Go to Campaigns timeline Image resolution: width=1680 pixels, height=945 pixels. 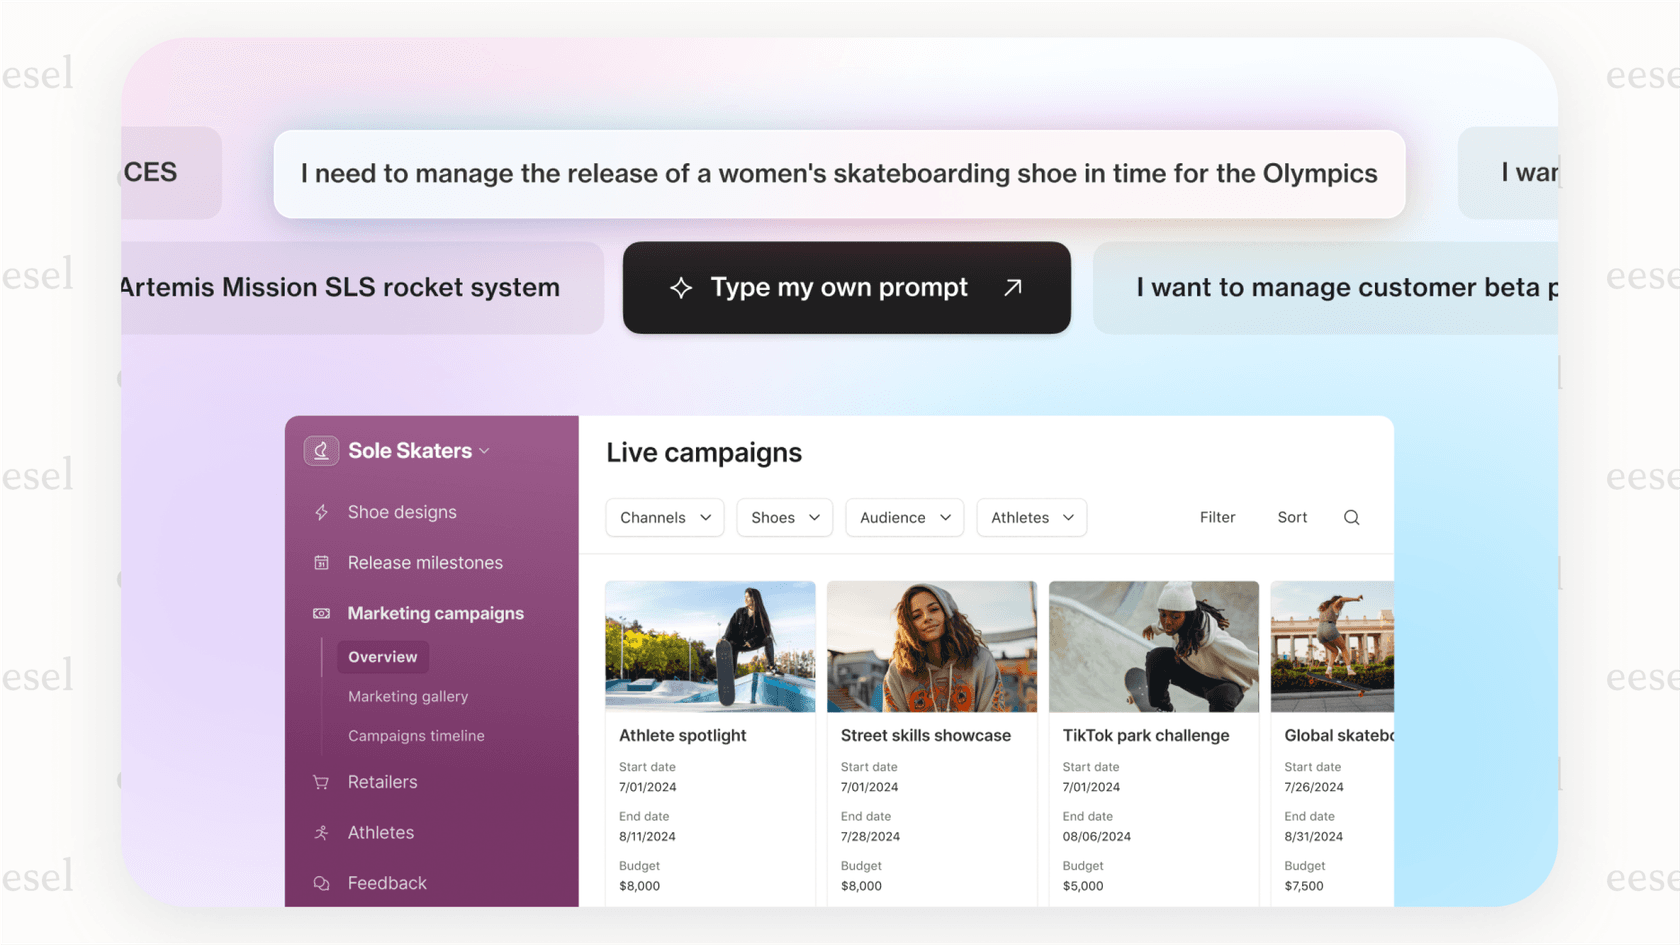[x=416, y=735]
